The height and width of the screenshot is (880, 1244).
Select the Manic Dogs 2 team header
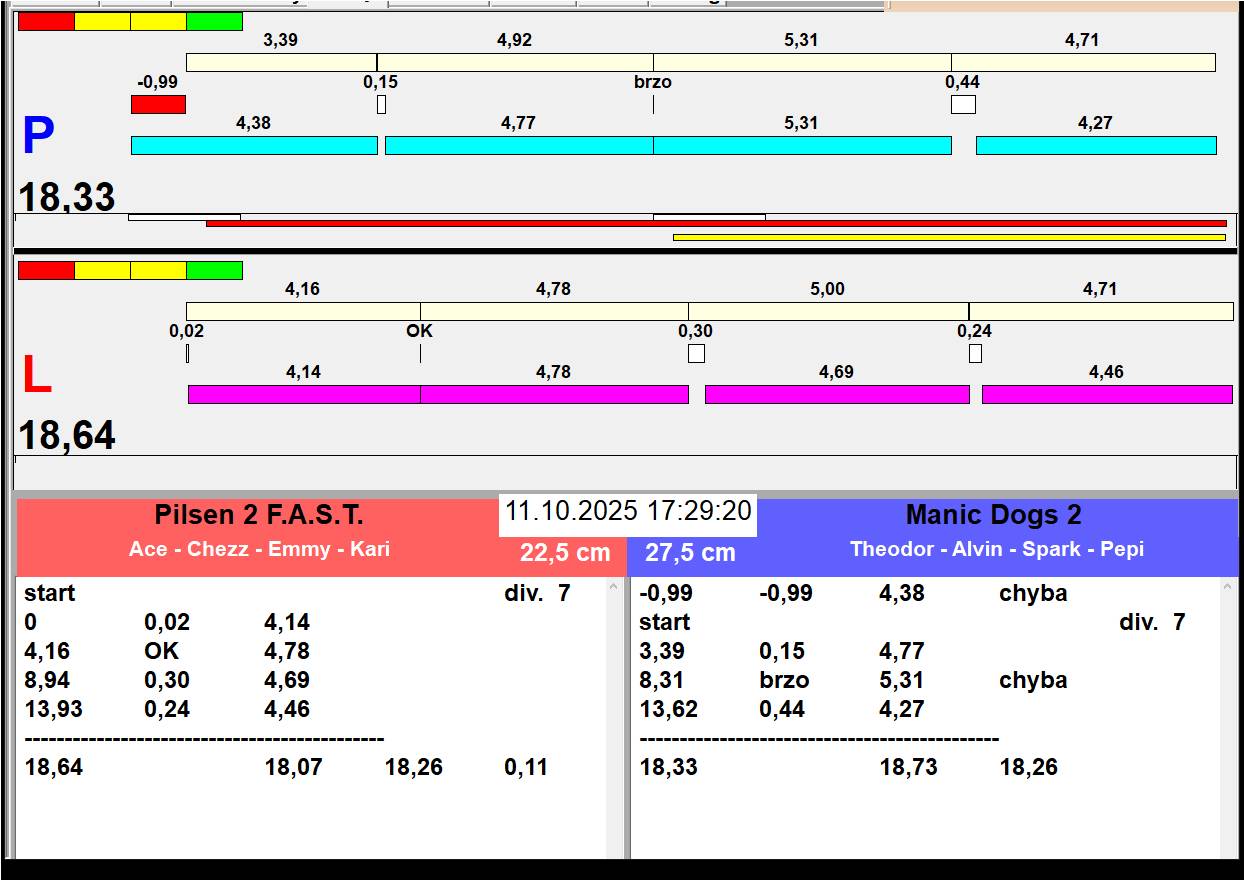(x=993, y=516)
